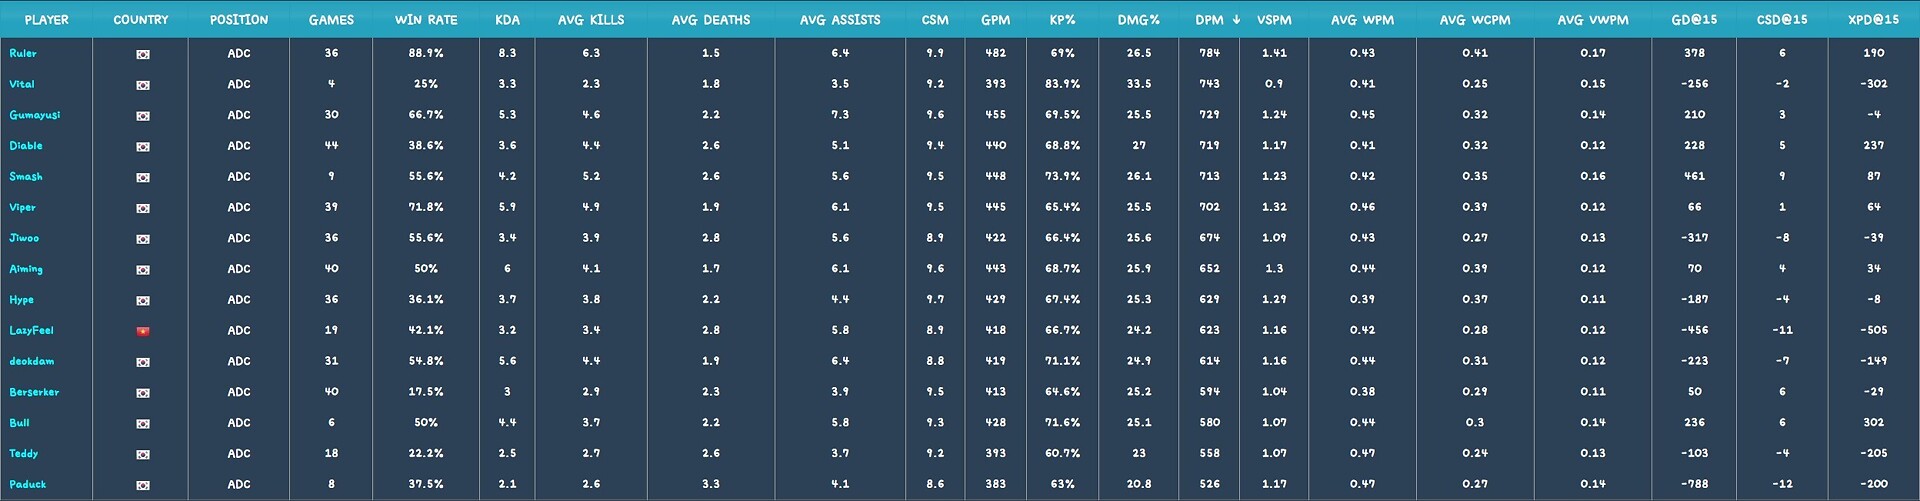Click Paduck's country flag icon

click(143, 485)
